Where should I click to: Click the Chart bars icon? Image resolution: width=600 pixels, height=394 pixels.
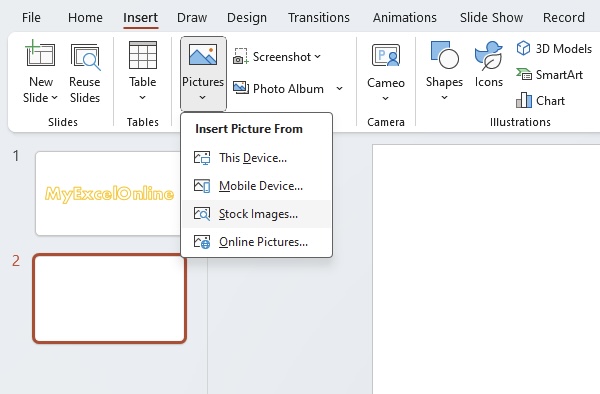click(x=523, y=100)
